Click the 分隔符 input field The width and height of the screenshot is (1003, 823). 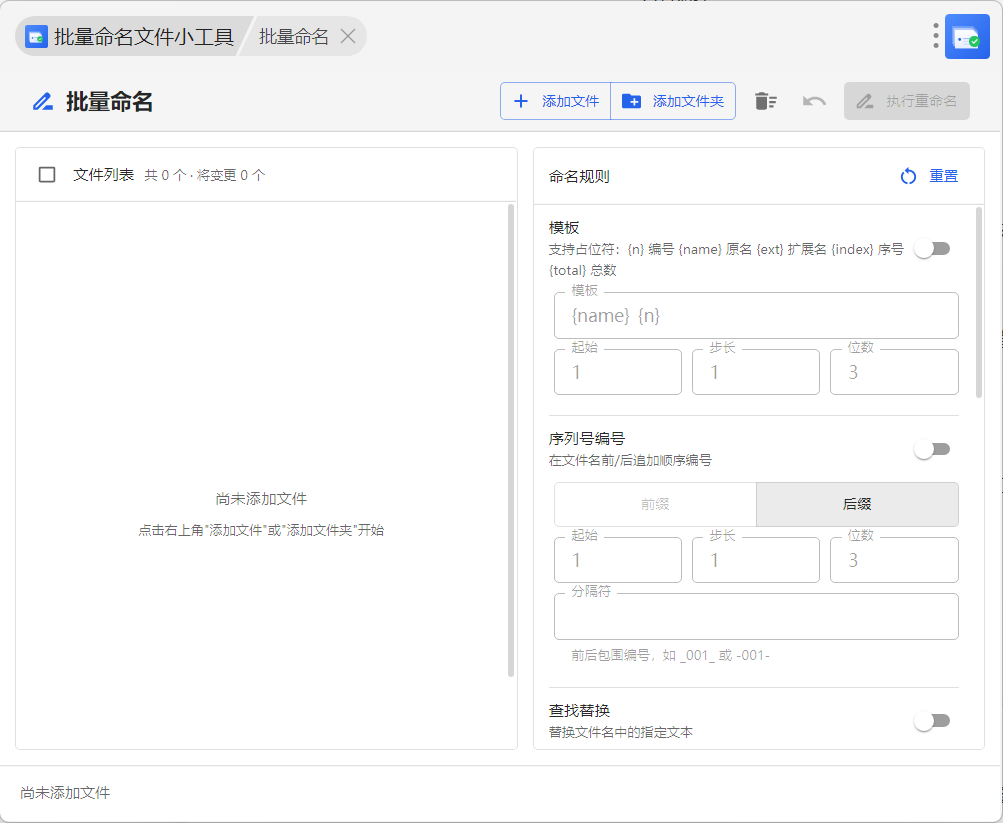(x=756, y=616)
